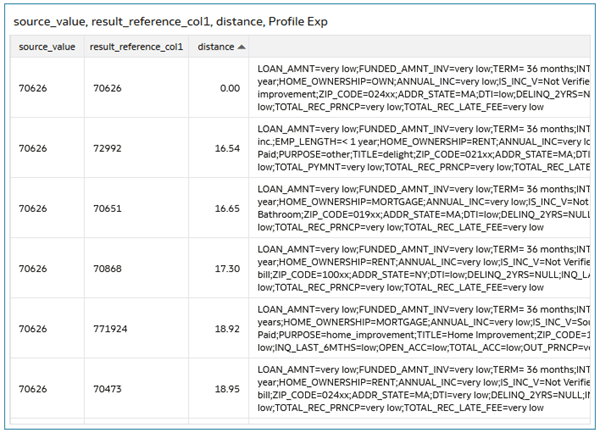Click source_value 70626 in the 18.95 row

point(33,389)
